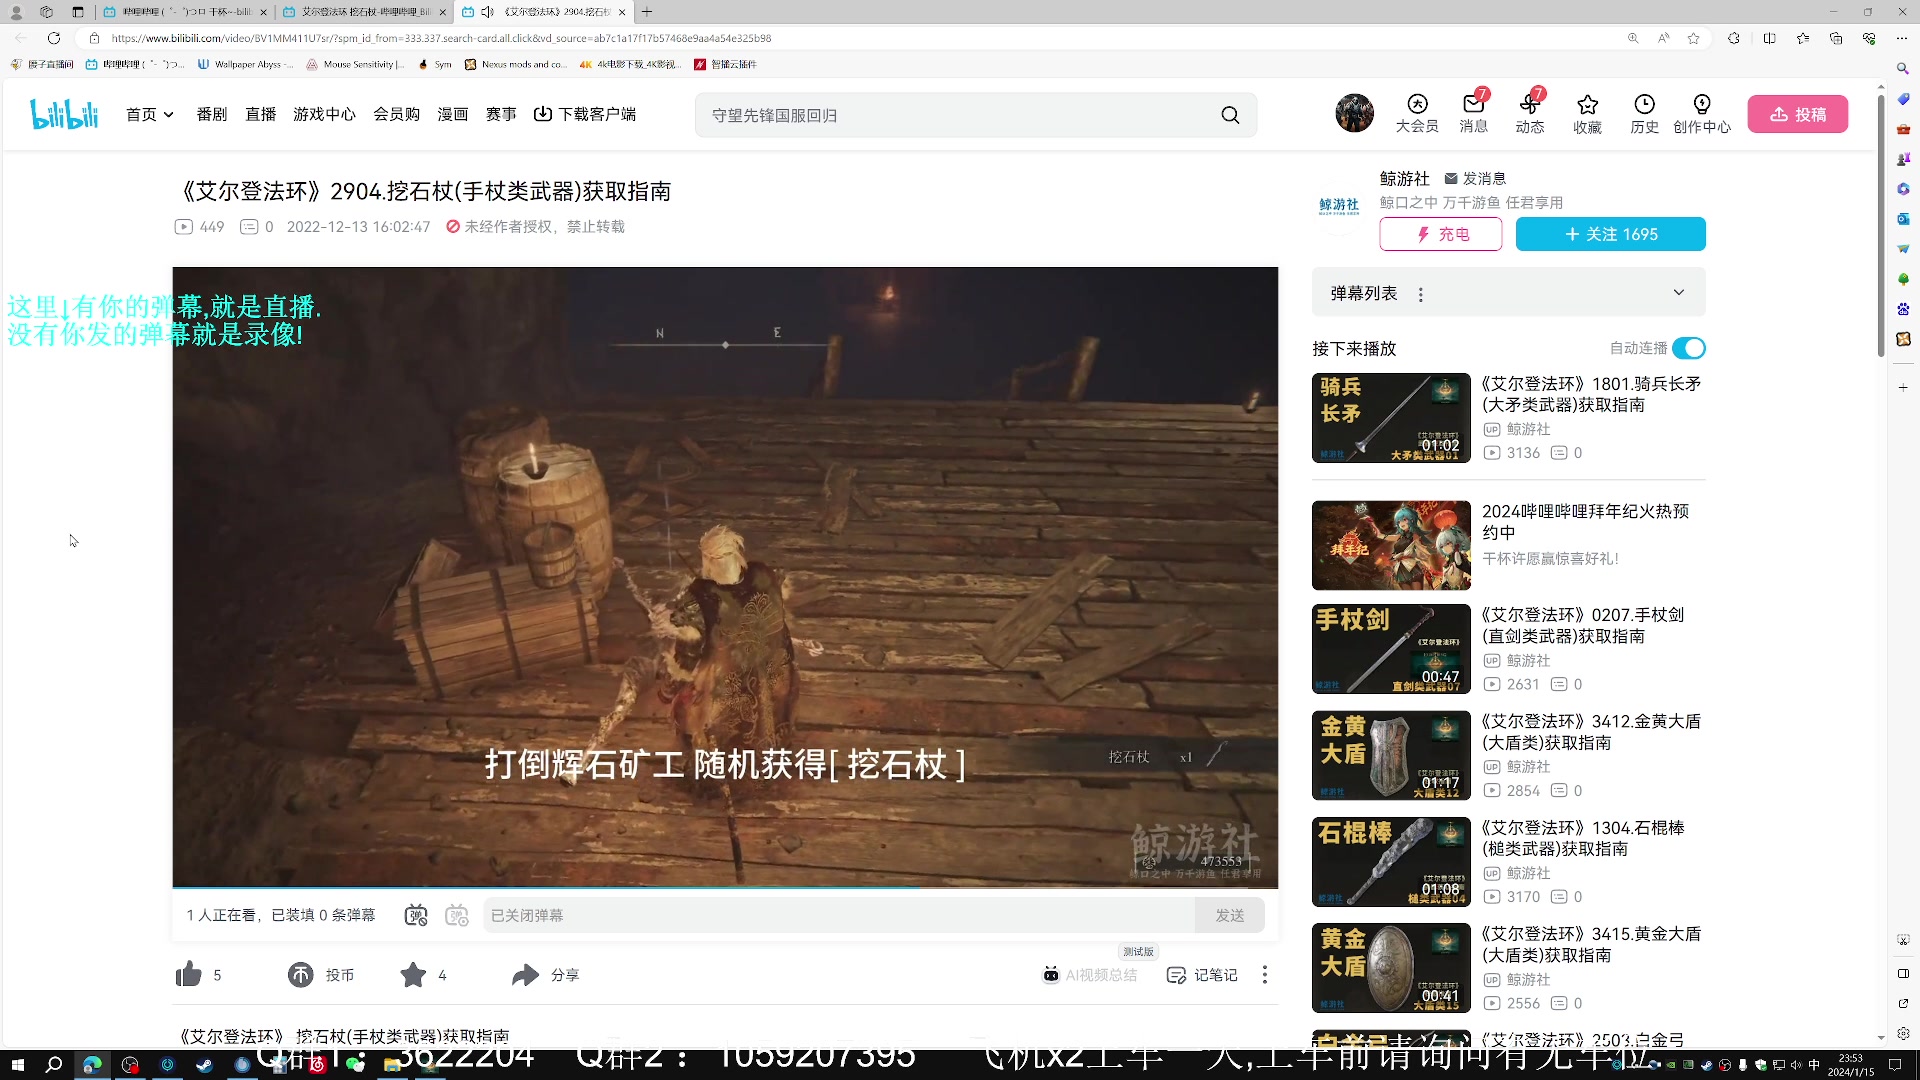Toggle the danmaku display switch
Screen dimensions: 1920x1080
(x=416, y=915)
